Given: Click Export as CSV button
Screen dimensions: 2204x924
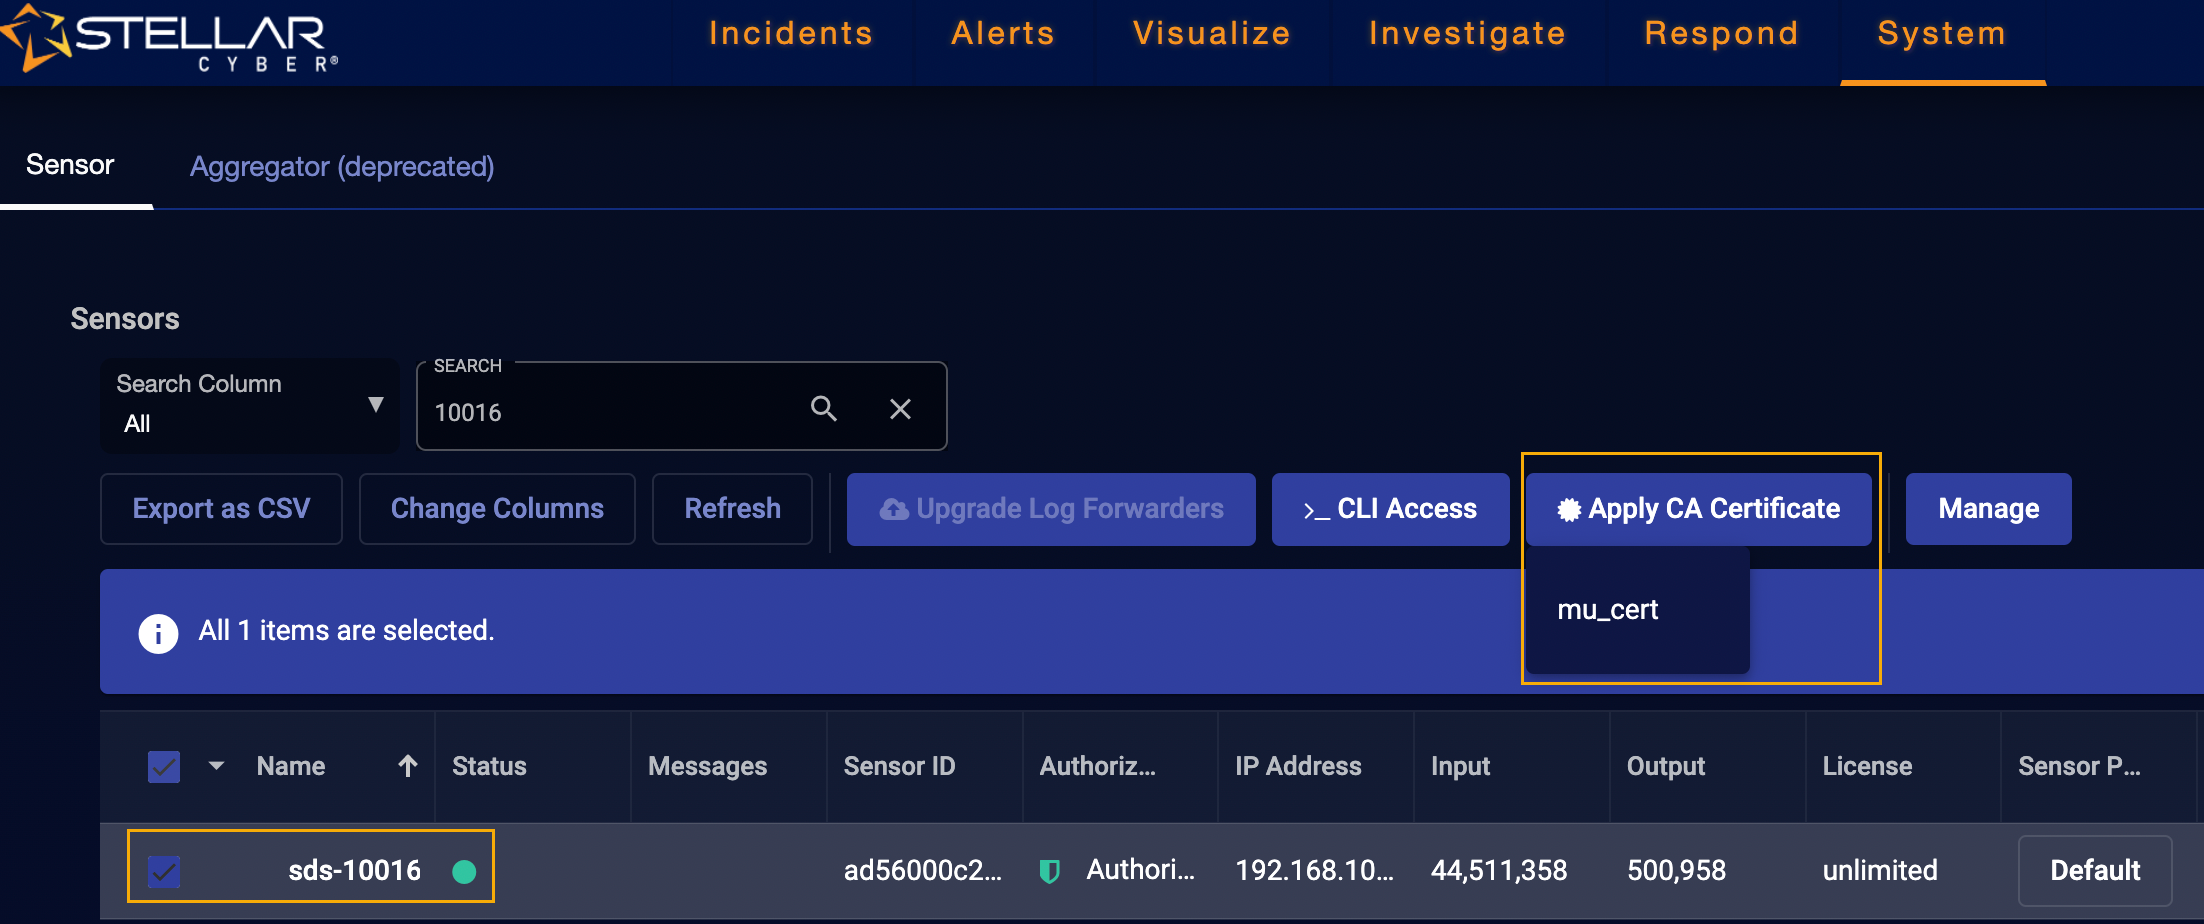Looking at the screenshot, I should (x=221, y=509).
